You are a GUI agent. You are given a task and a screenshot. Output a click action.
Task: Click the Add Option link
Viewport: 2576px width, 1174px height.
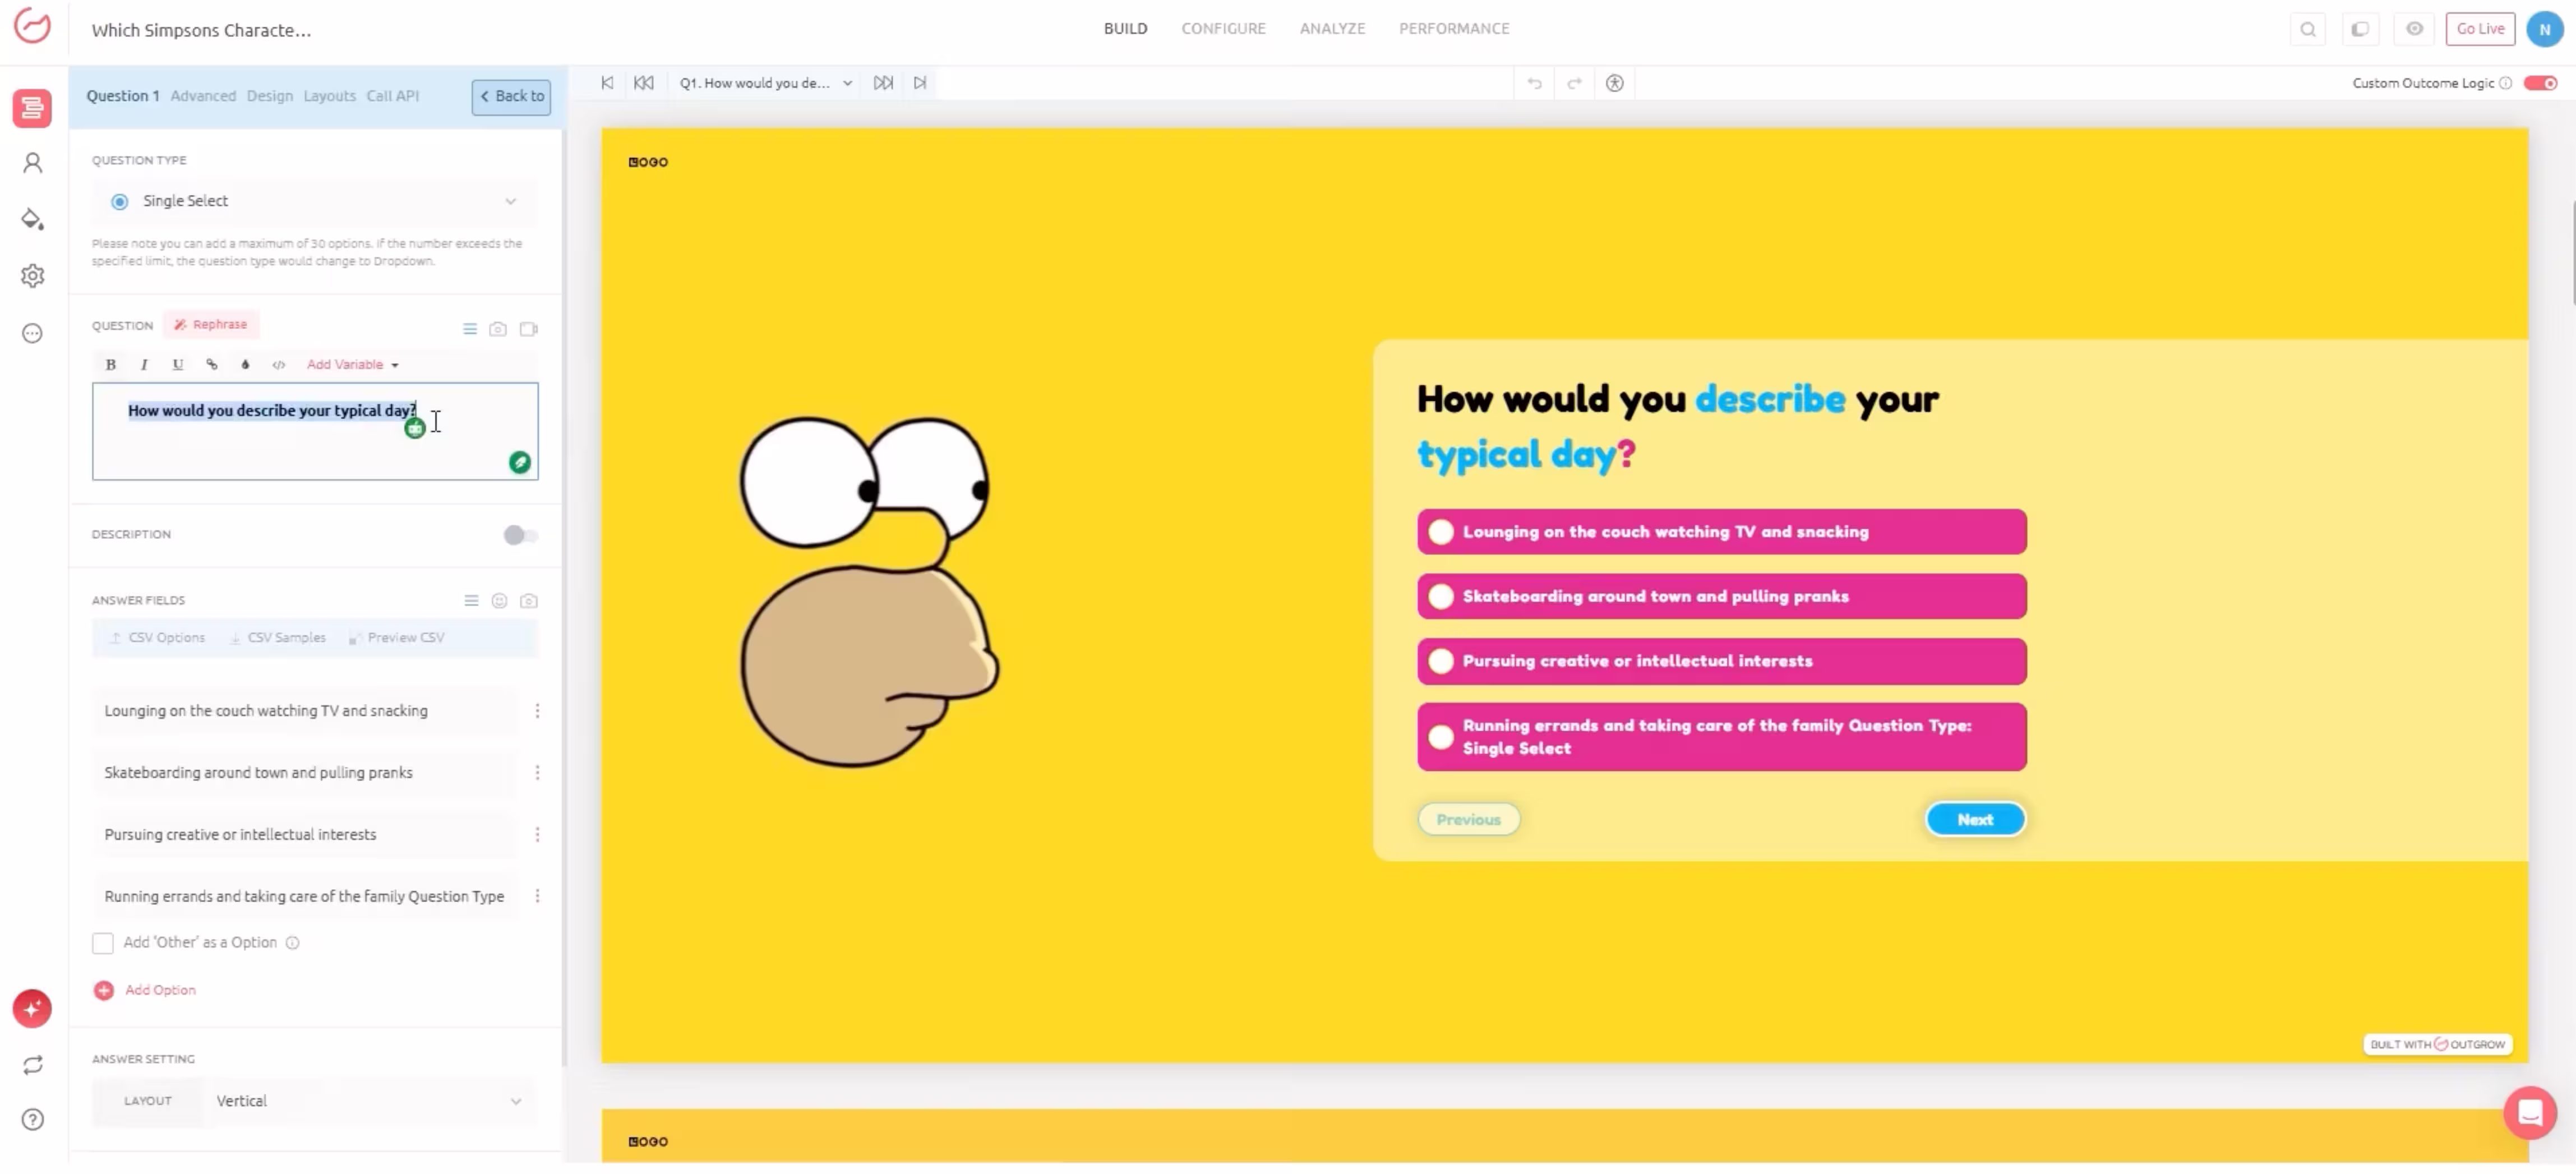[160, 990]
